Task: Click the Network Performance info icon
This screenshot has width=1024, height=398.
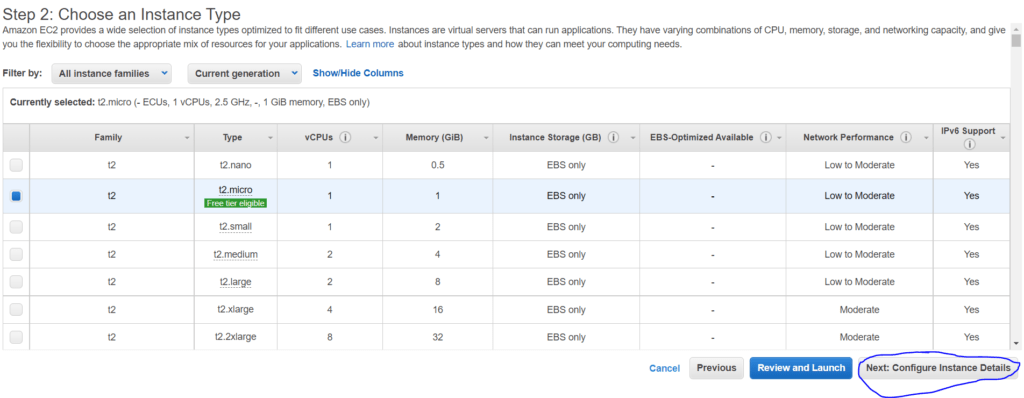Action: tap(906, 137)
